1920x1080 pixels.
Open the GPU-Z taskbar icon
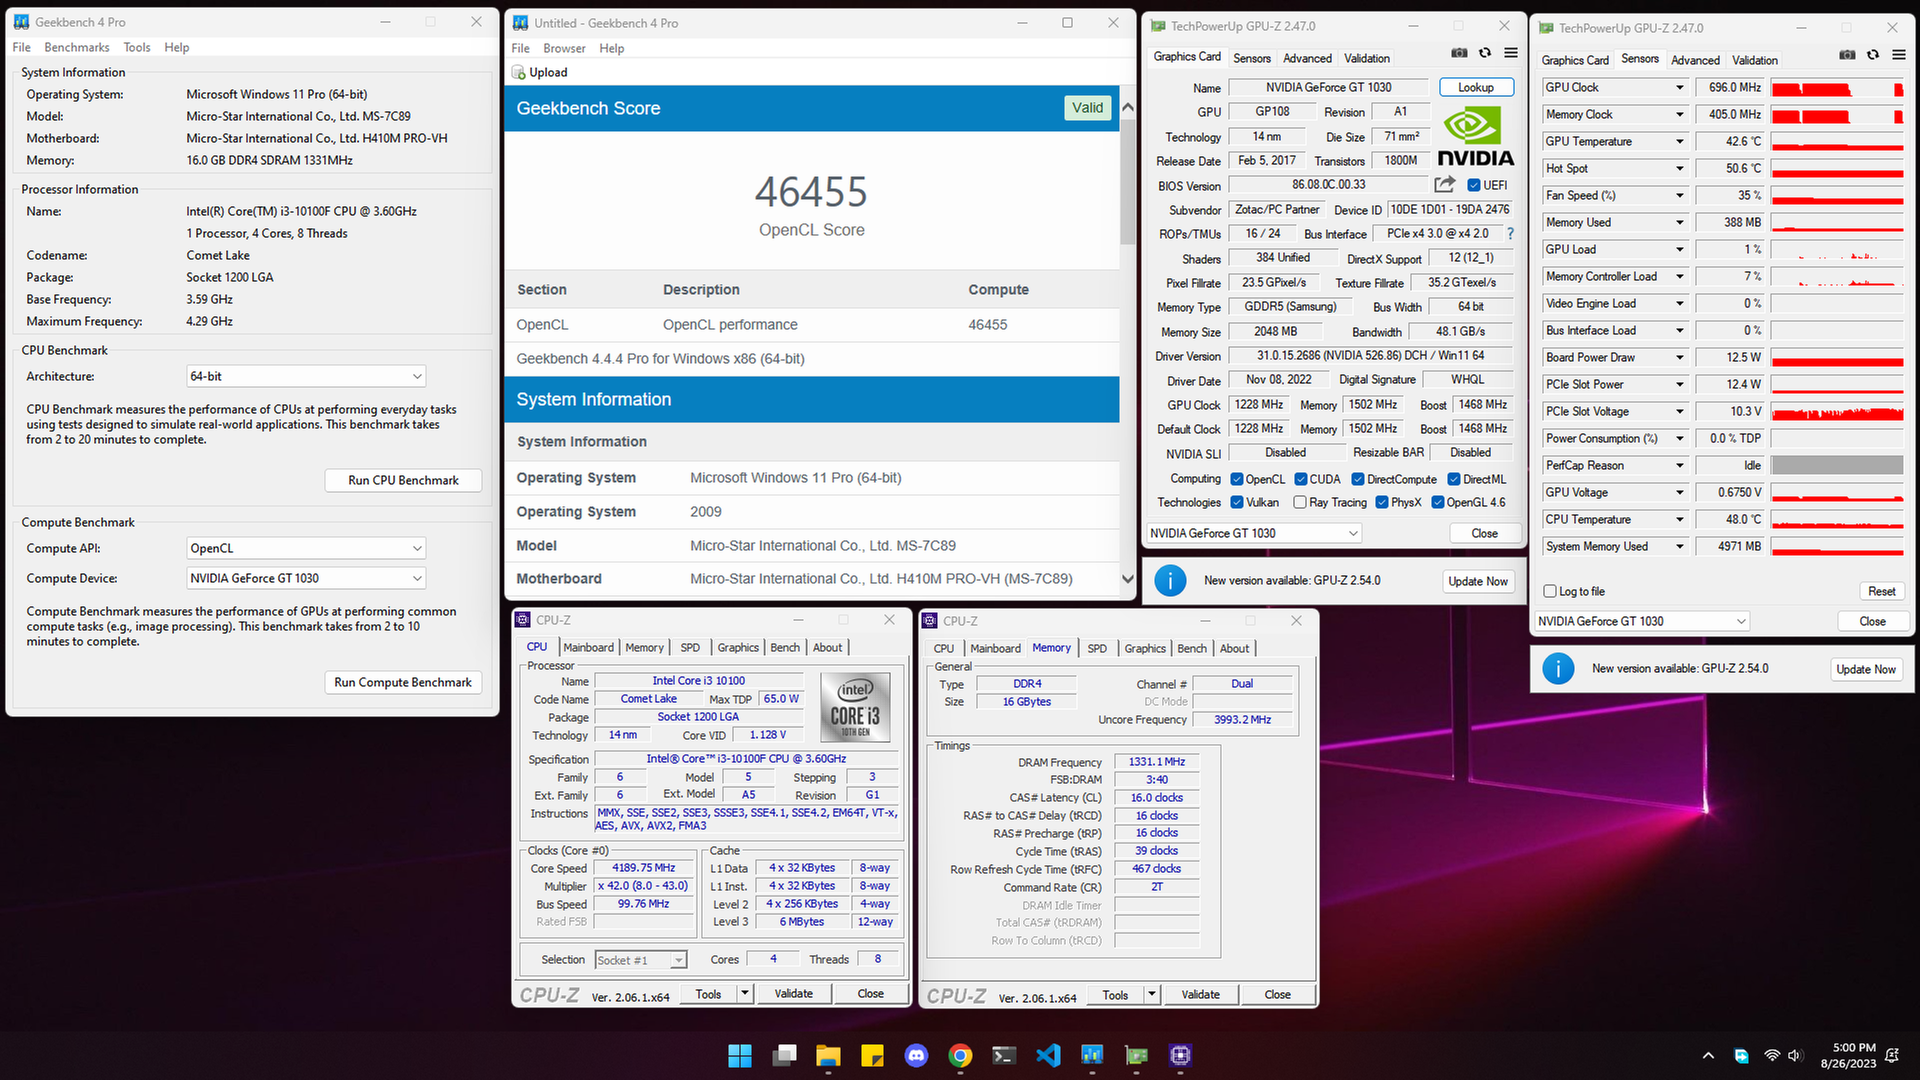tap(1136, 1055)
